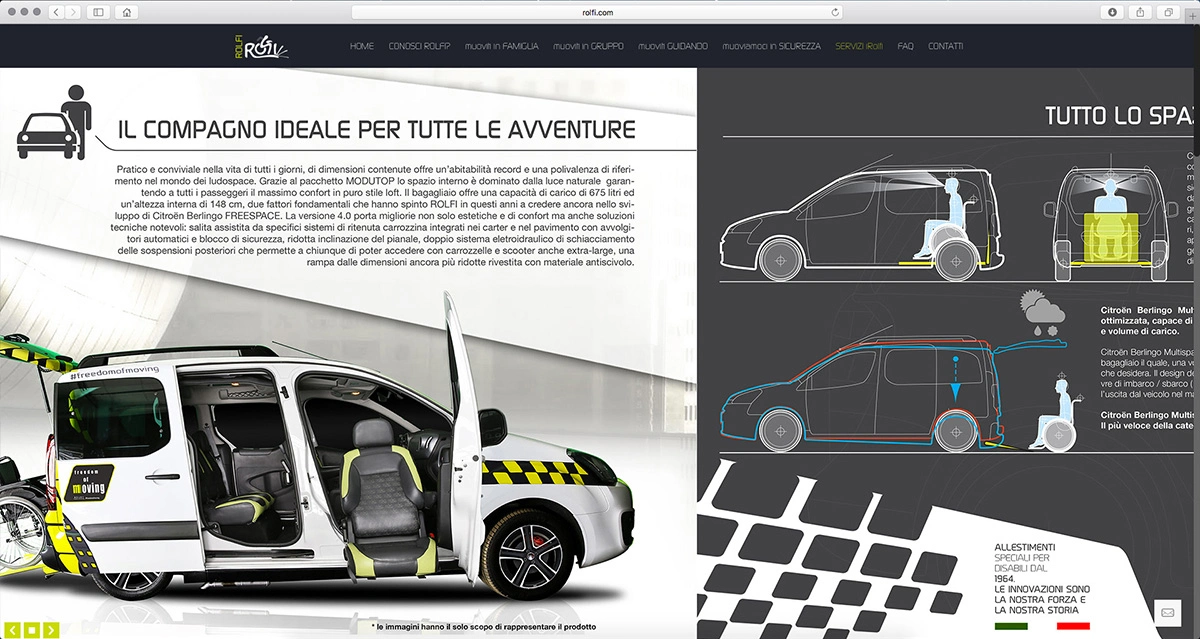This screenshot has height=639, width=1200.
Task: Open the SERVIZI iRolfi link
Action: (x=859, y=46)
